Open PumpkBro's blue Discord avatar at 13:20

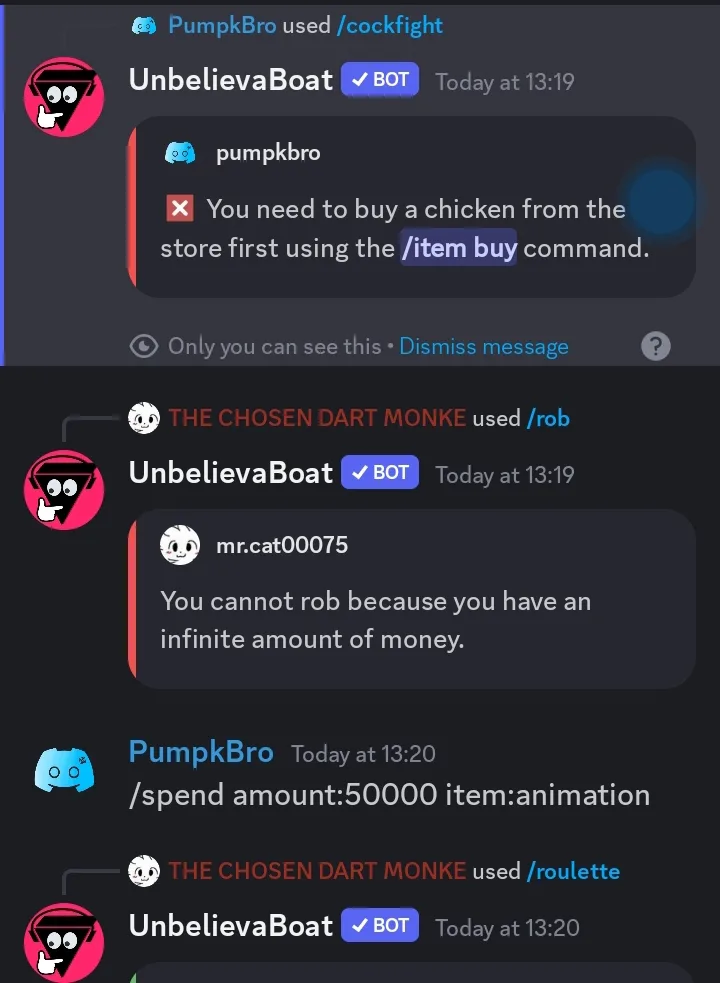pyautogui.click(x=64, y=770)
